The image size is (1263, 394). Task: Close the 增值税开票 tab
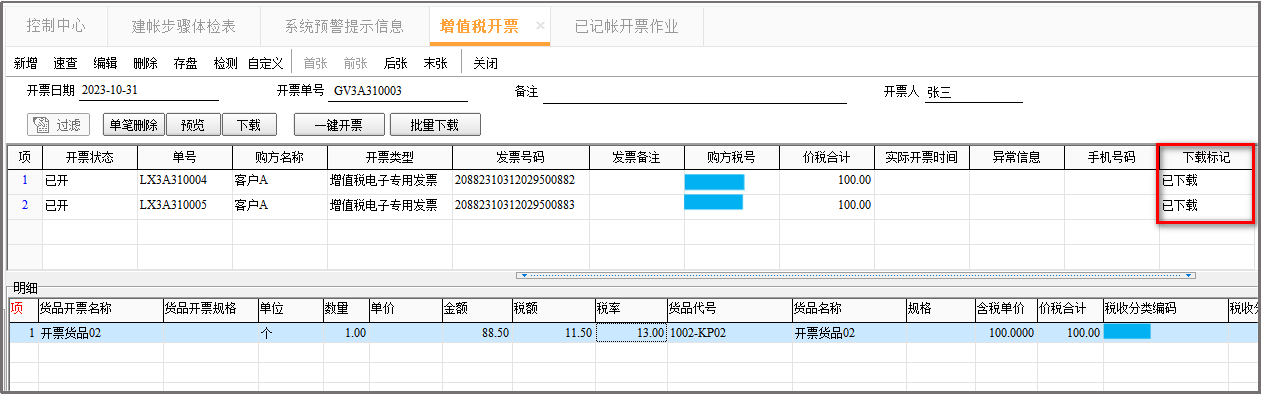540,27
